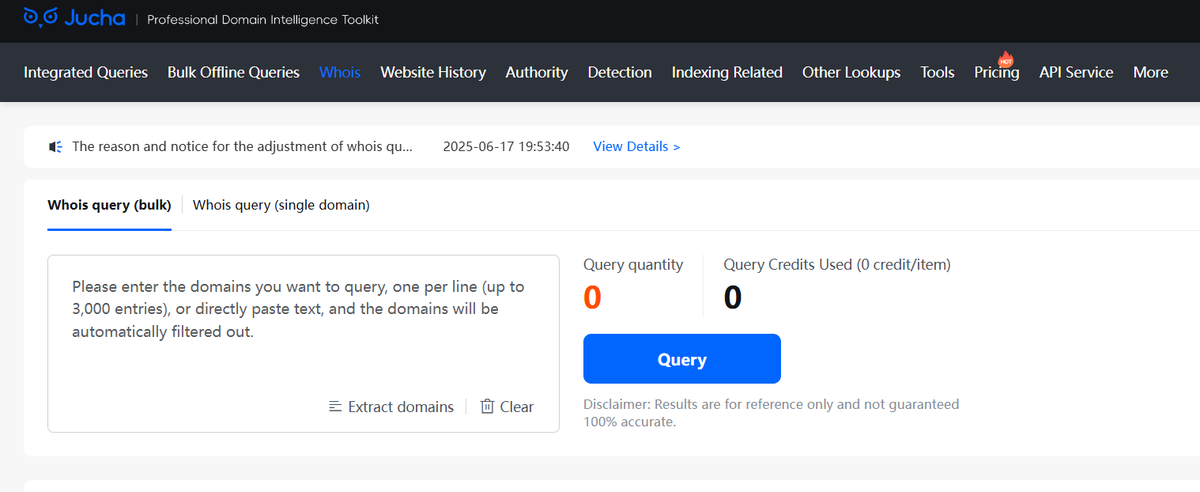Open the Jucha owl logo homepage
Image resolution: width=1200 pixels, height=492 pixels.
(x=74, y=19)
